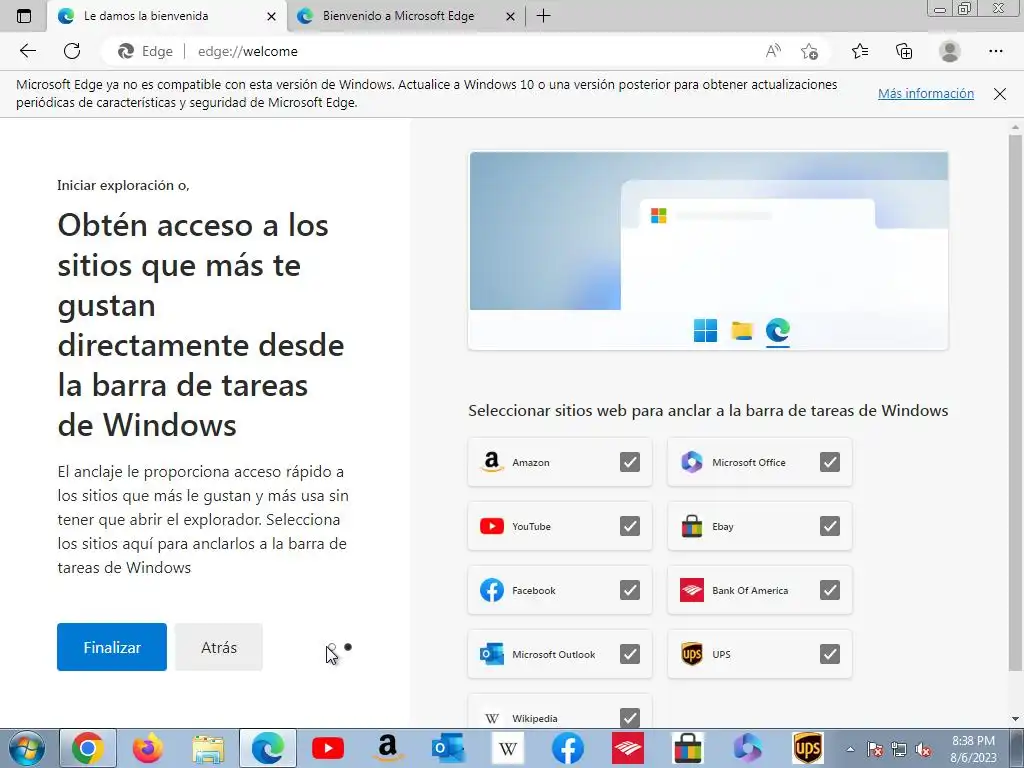Open the pinned Amazon taskbar icon
Viewport: 1024px width, 768px height.
[388, 748]
